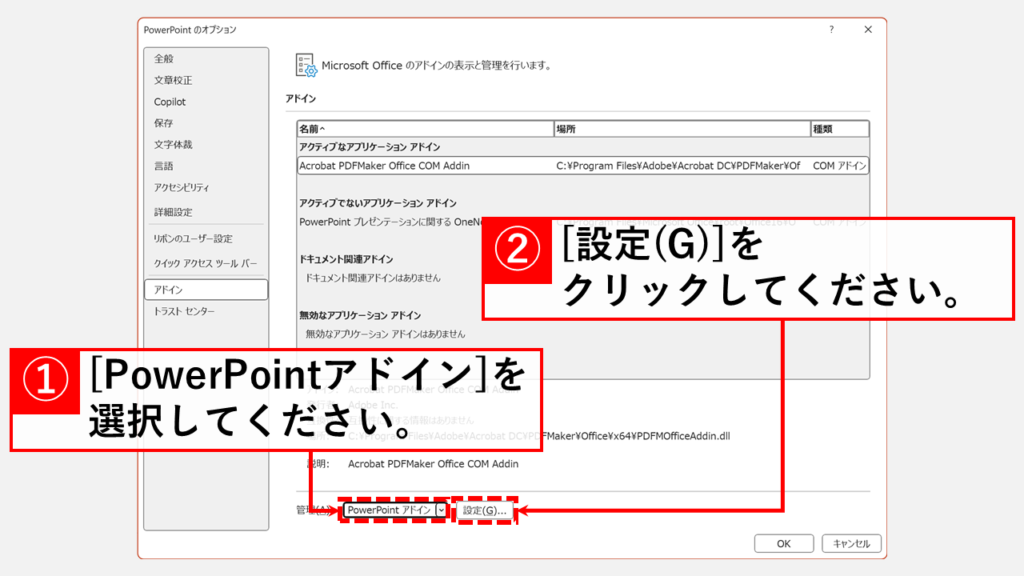Open the PowerPoint アドイン manage dropdown

click(x=395, y=510)
